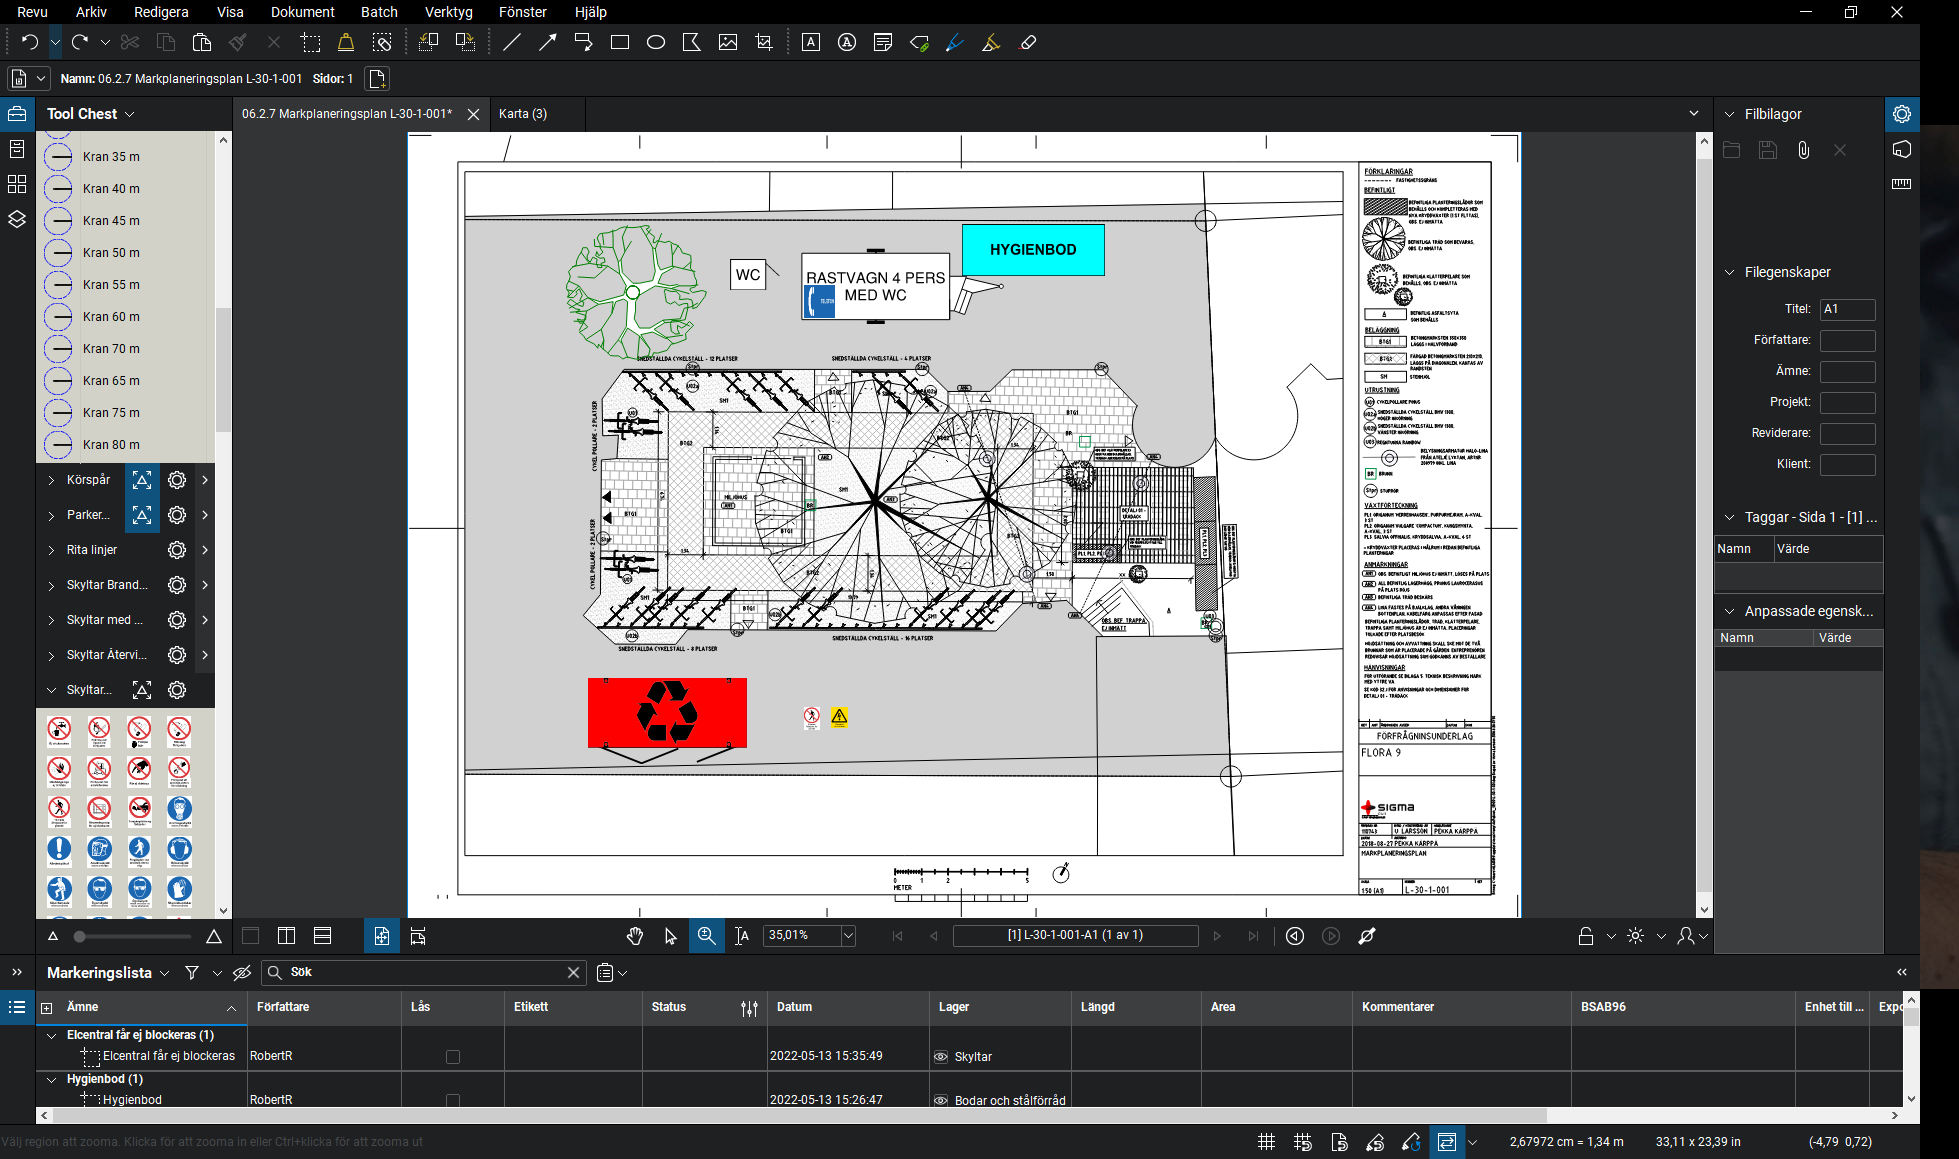
Task: Collapse the Filegenskaper section
Action: tap(1730, 272)
